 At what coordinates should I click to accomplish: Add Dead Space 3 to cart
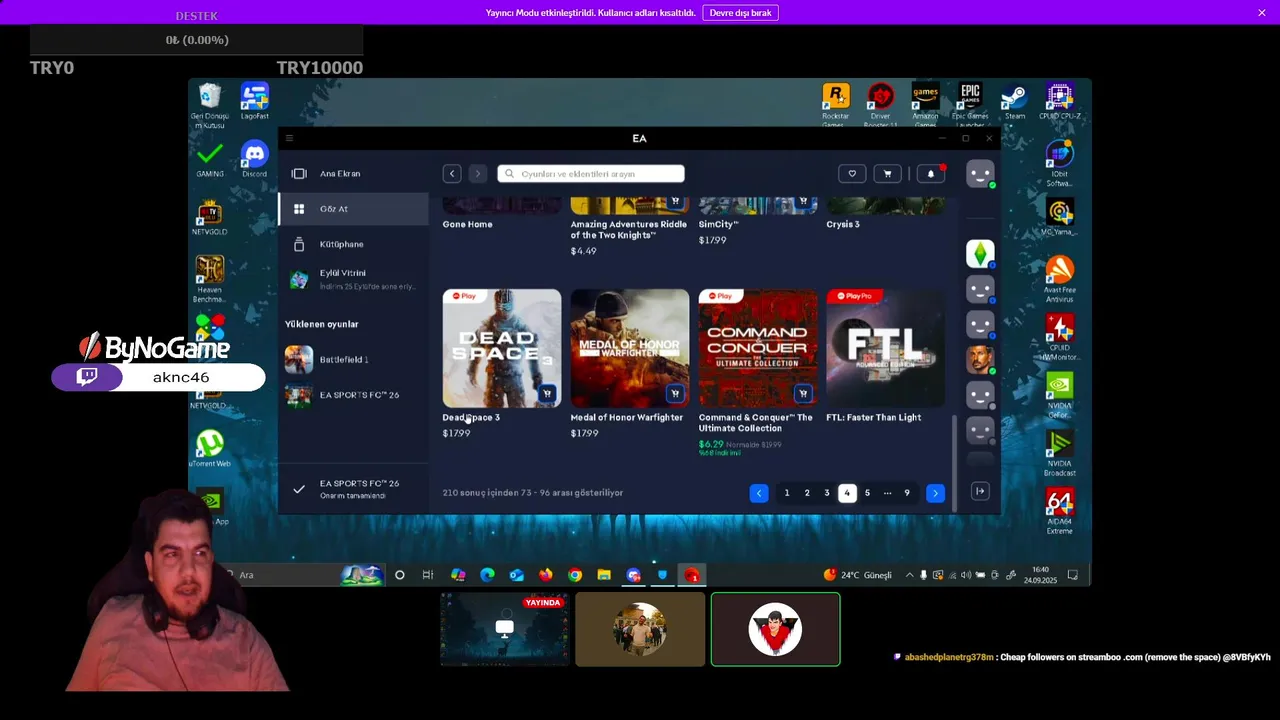coord(547,394)
